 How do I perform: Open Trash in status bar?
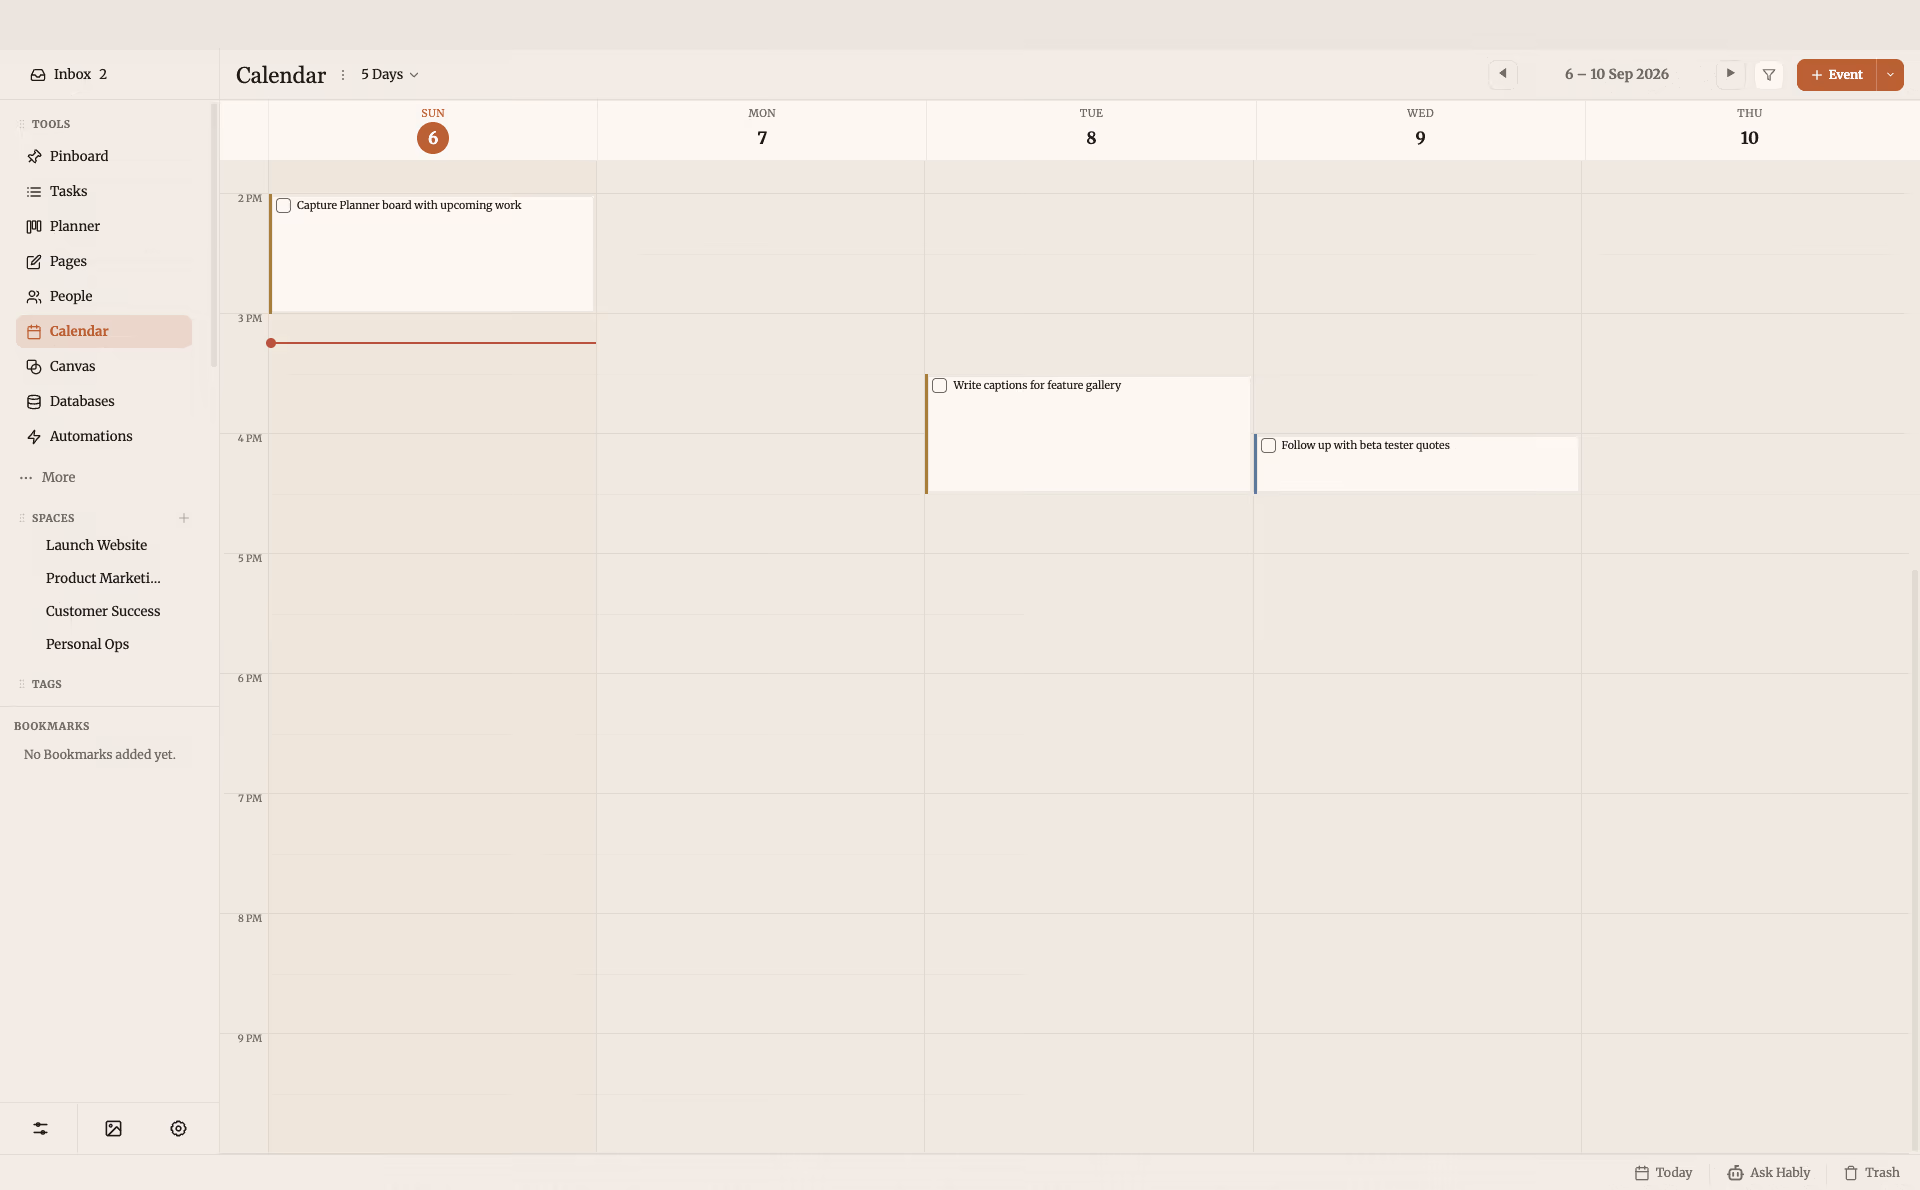point(1871,1172)
